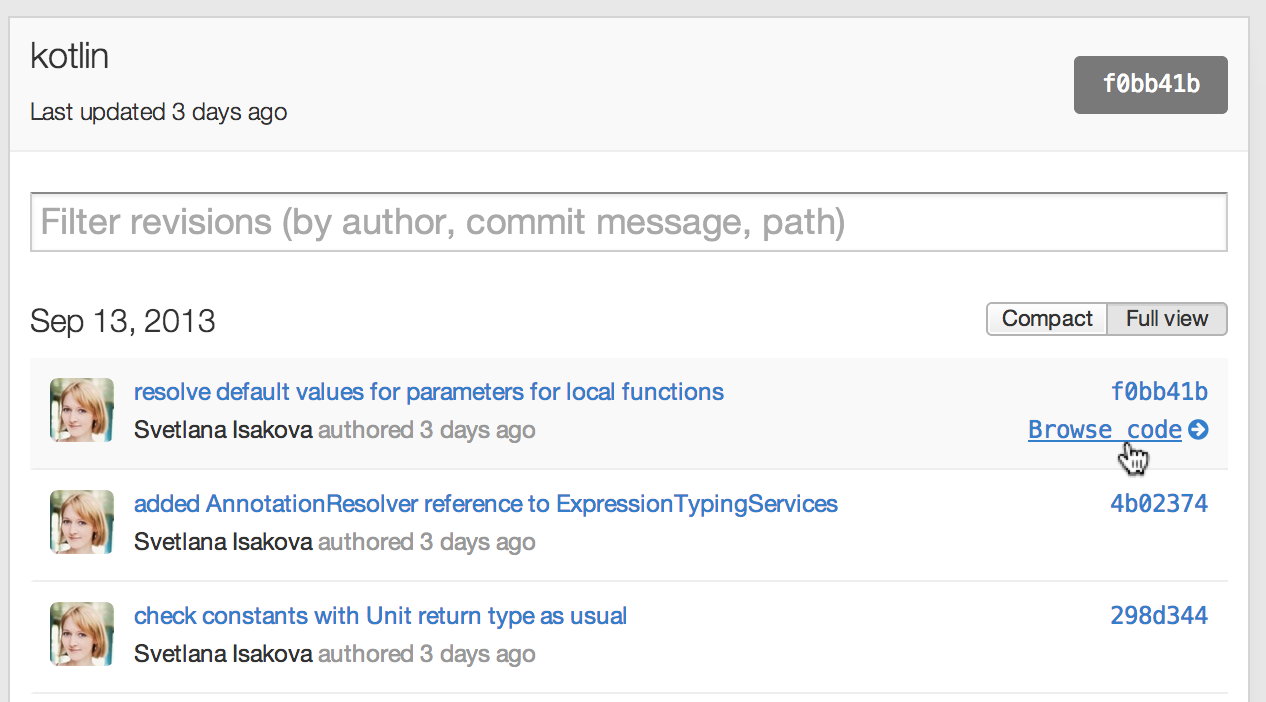
Task: Click Svetlana Isakova on the check constants commit
Action: coord(223,654)
